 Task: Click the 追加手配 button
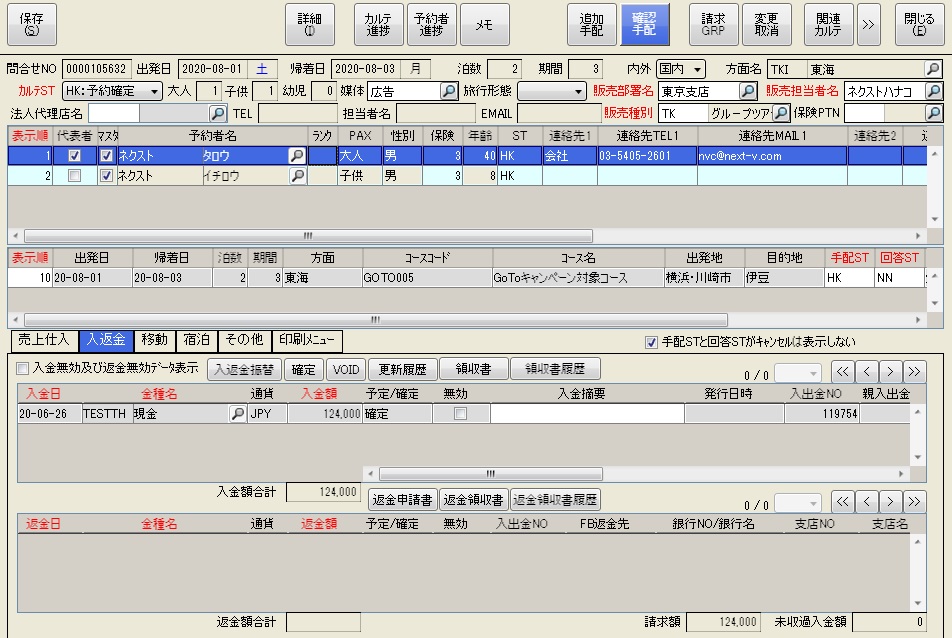[591, 24]
